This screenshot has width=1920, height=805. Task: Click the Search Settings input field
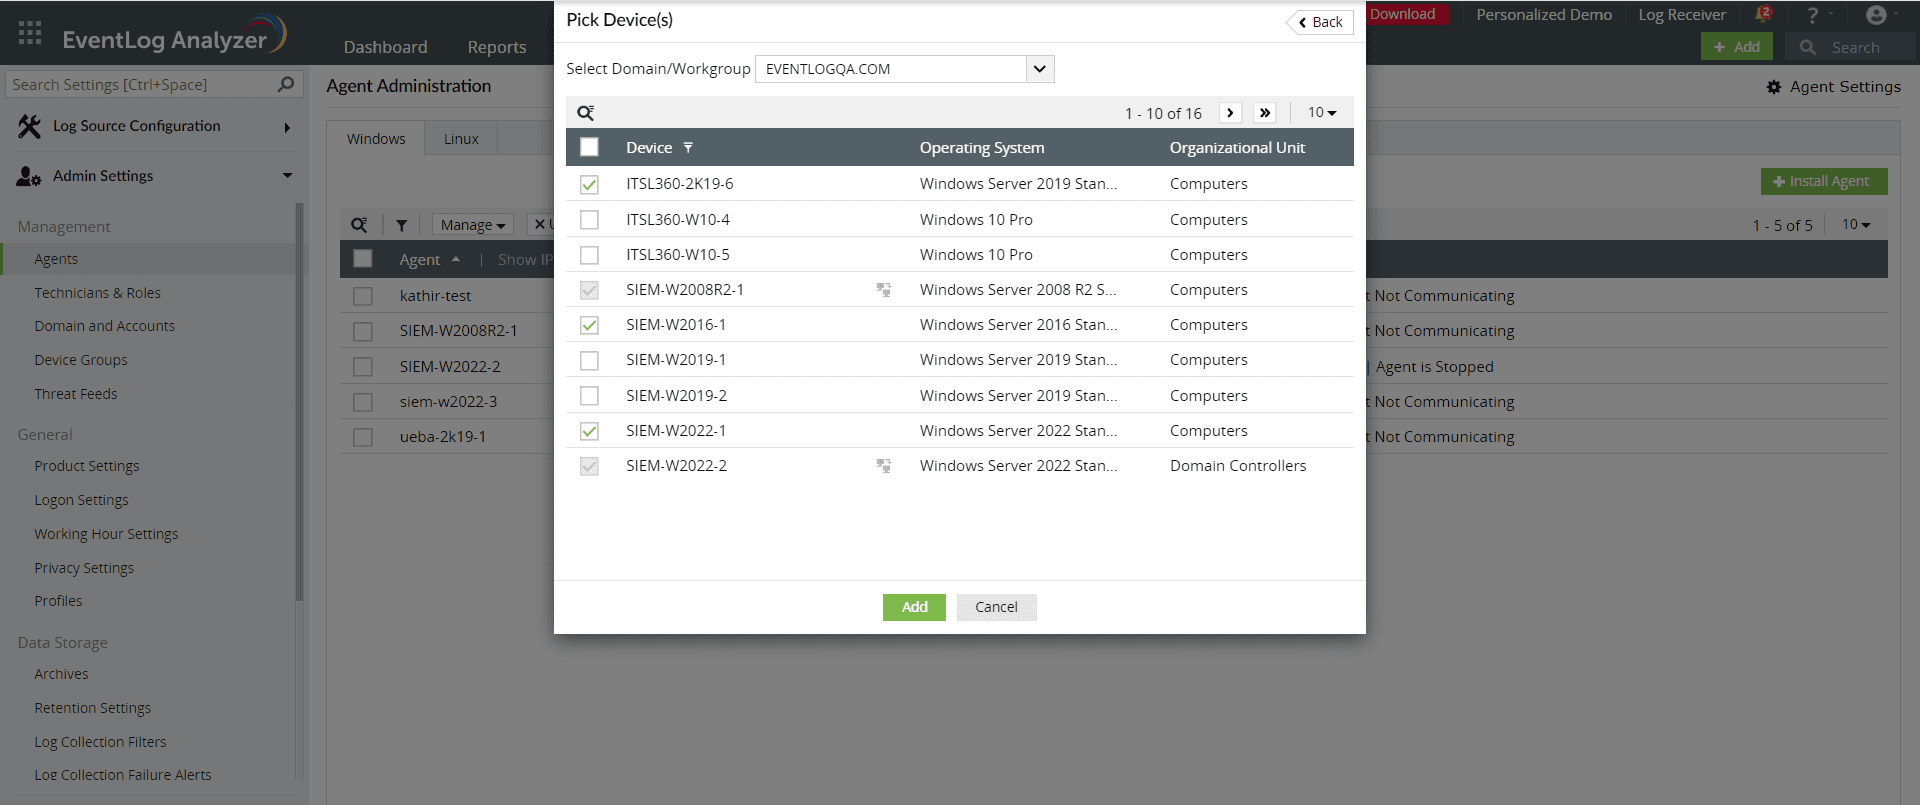pyautogui.click(x=140, y=85)
